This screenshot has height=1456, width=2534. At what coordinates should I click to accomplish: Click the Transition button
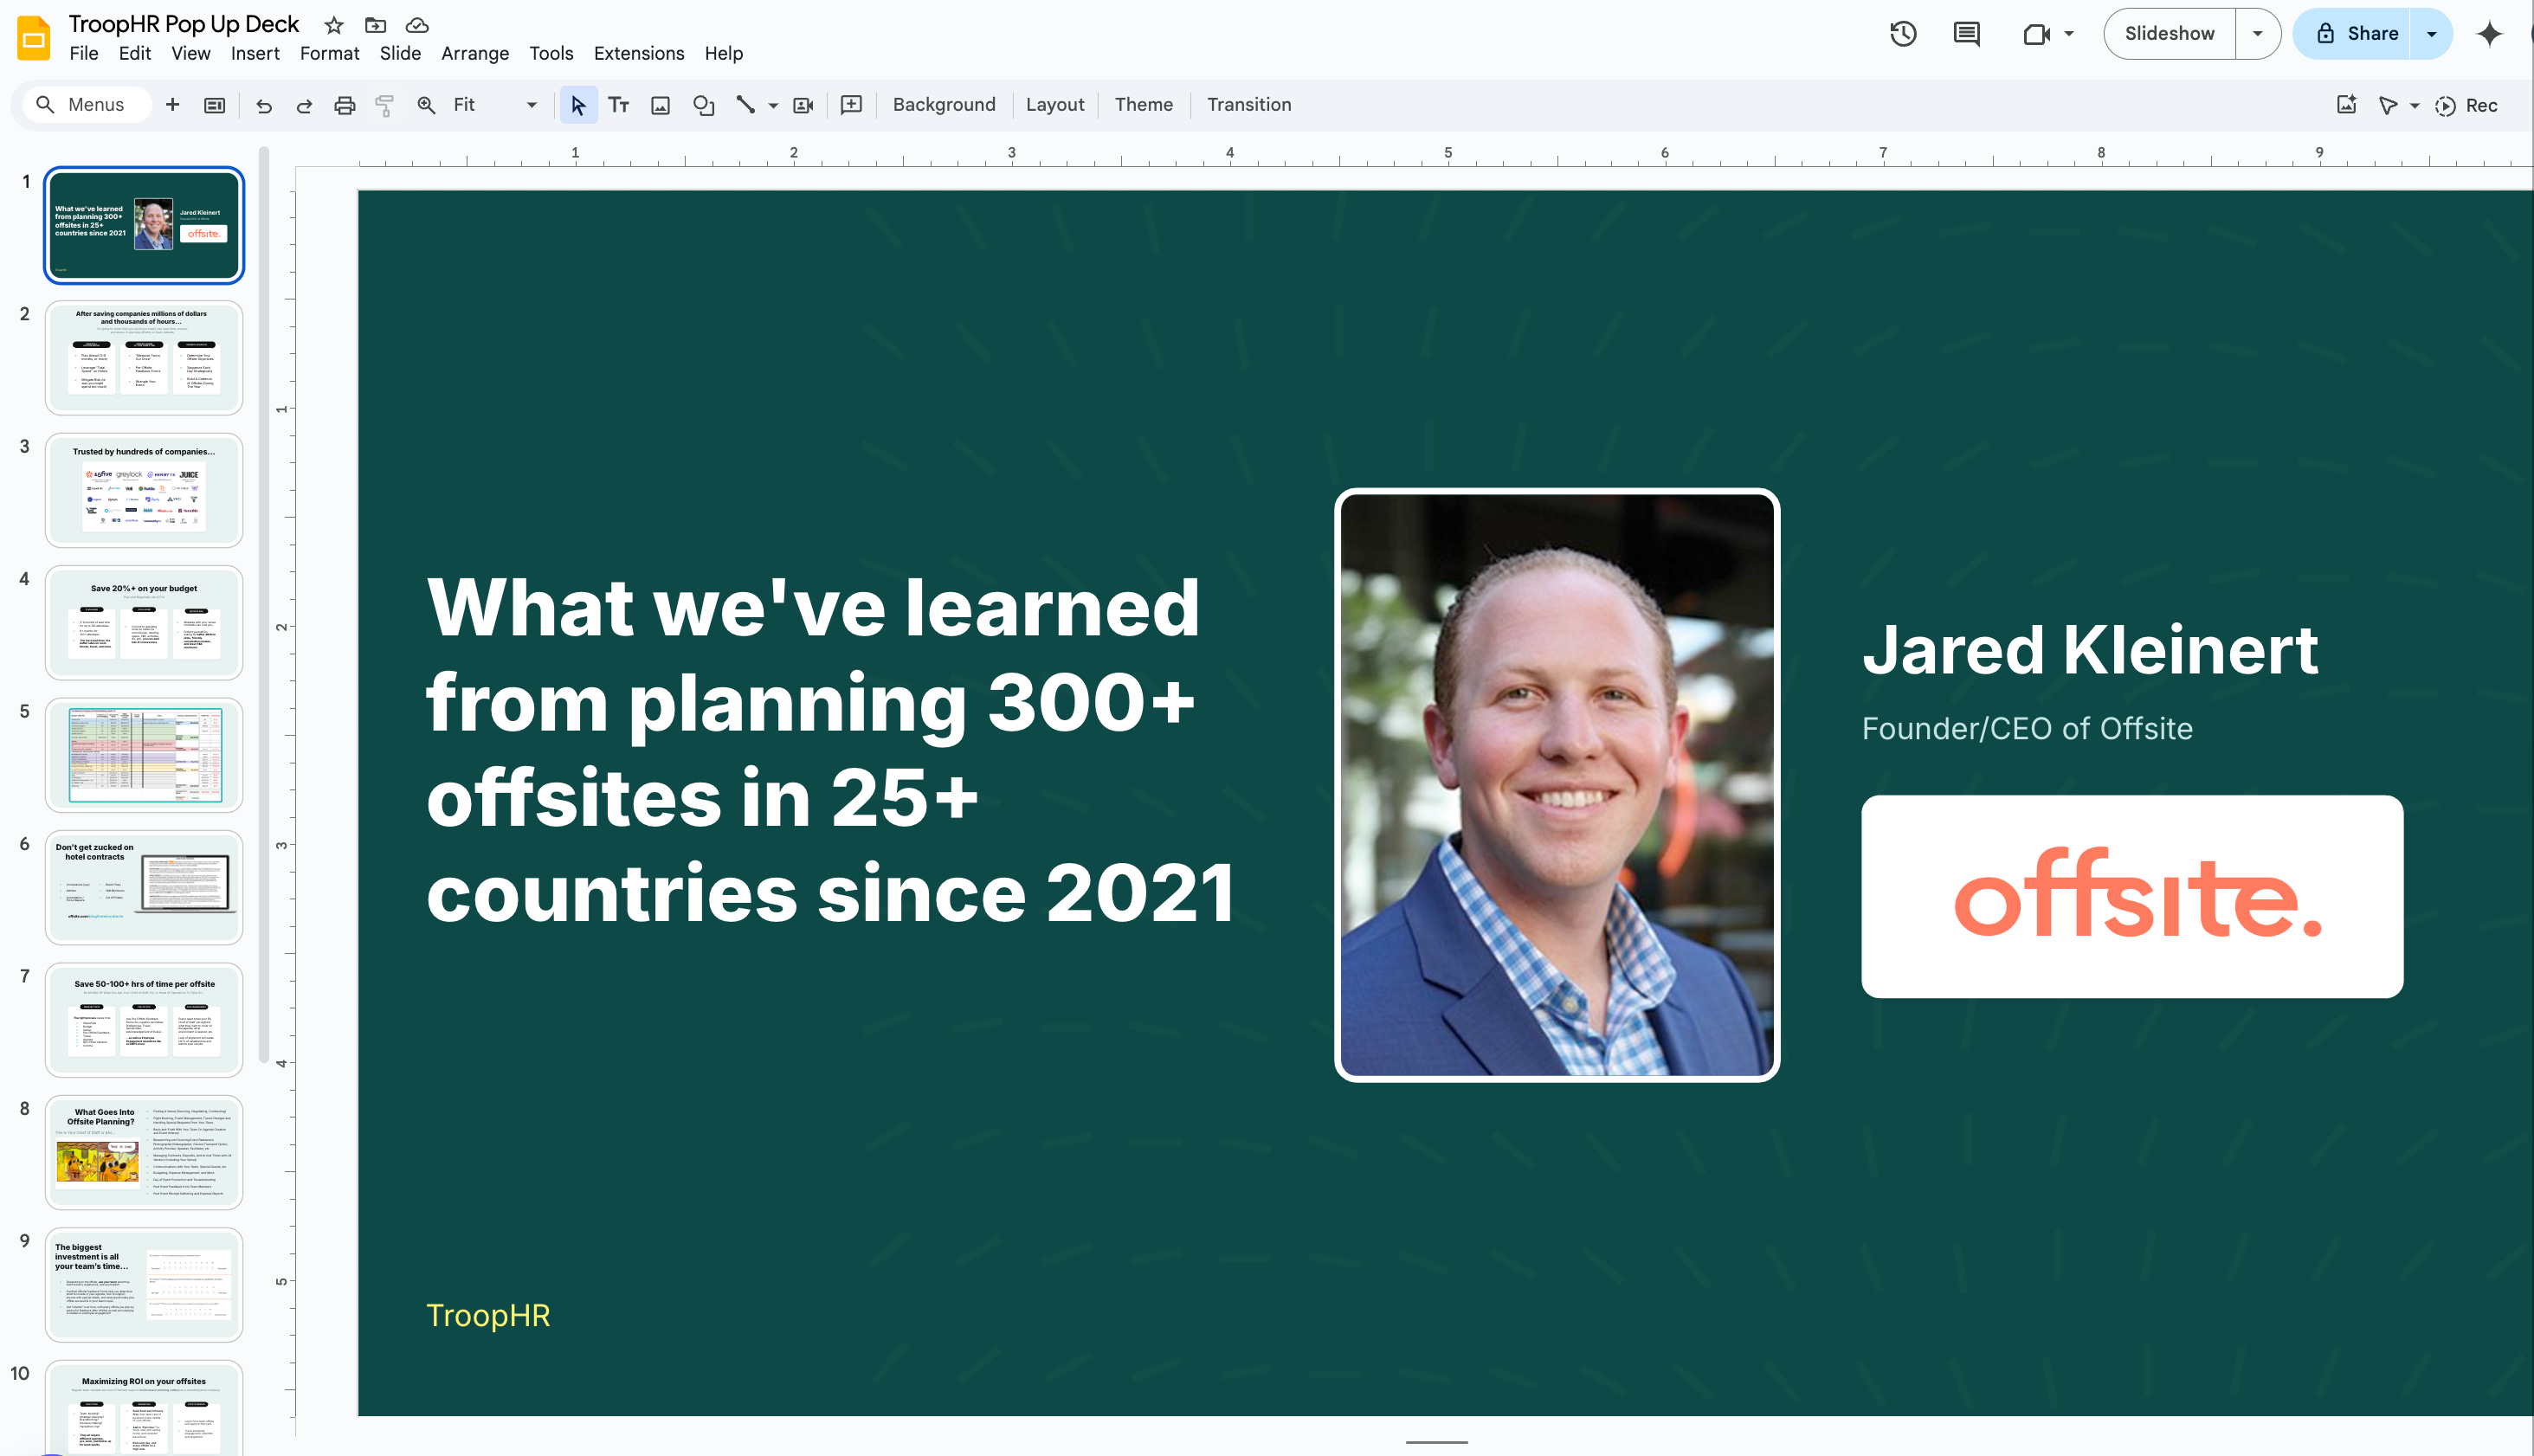tap(1249, 105)
